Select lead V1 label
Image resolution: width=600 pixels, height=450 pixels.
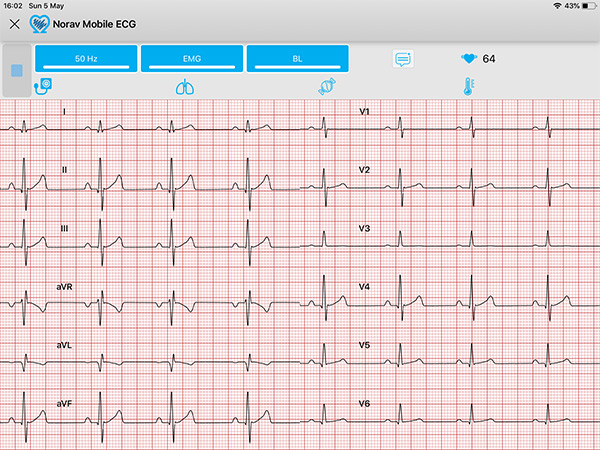coord(364,112)
